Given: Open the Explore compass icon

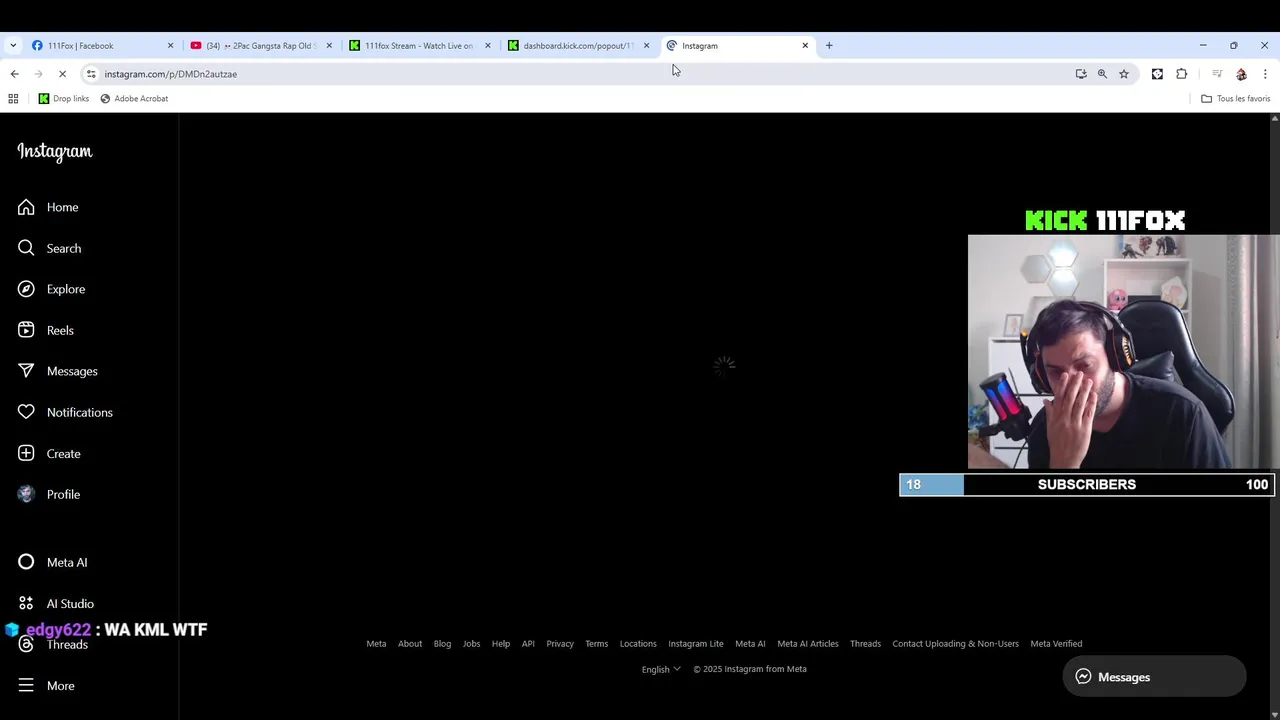Looking at the screenshot, I should coord(26,289).
